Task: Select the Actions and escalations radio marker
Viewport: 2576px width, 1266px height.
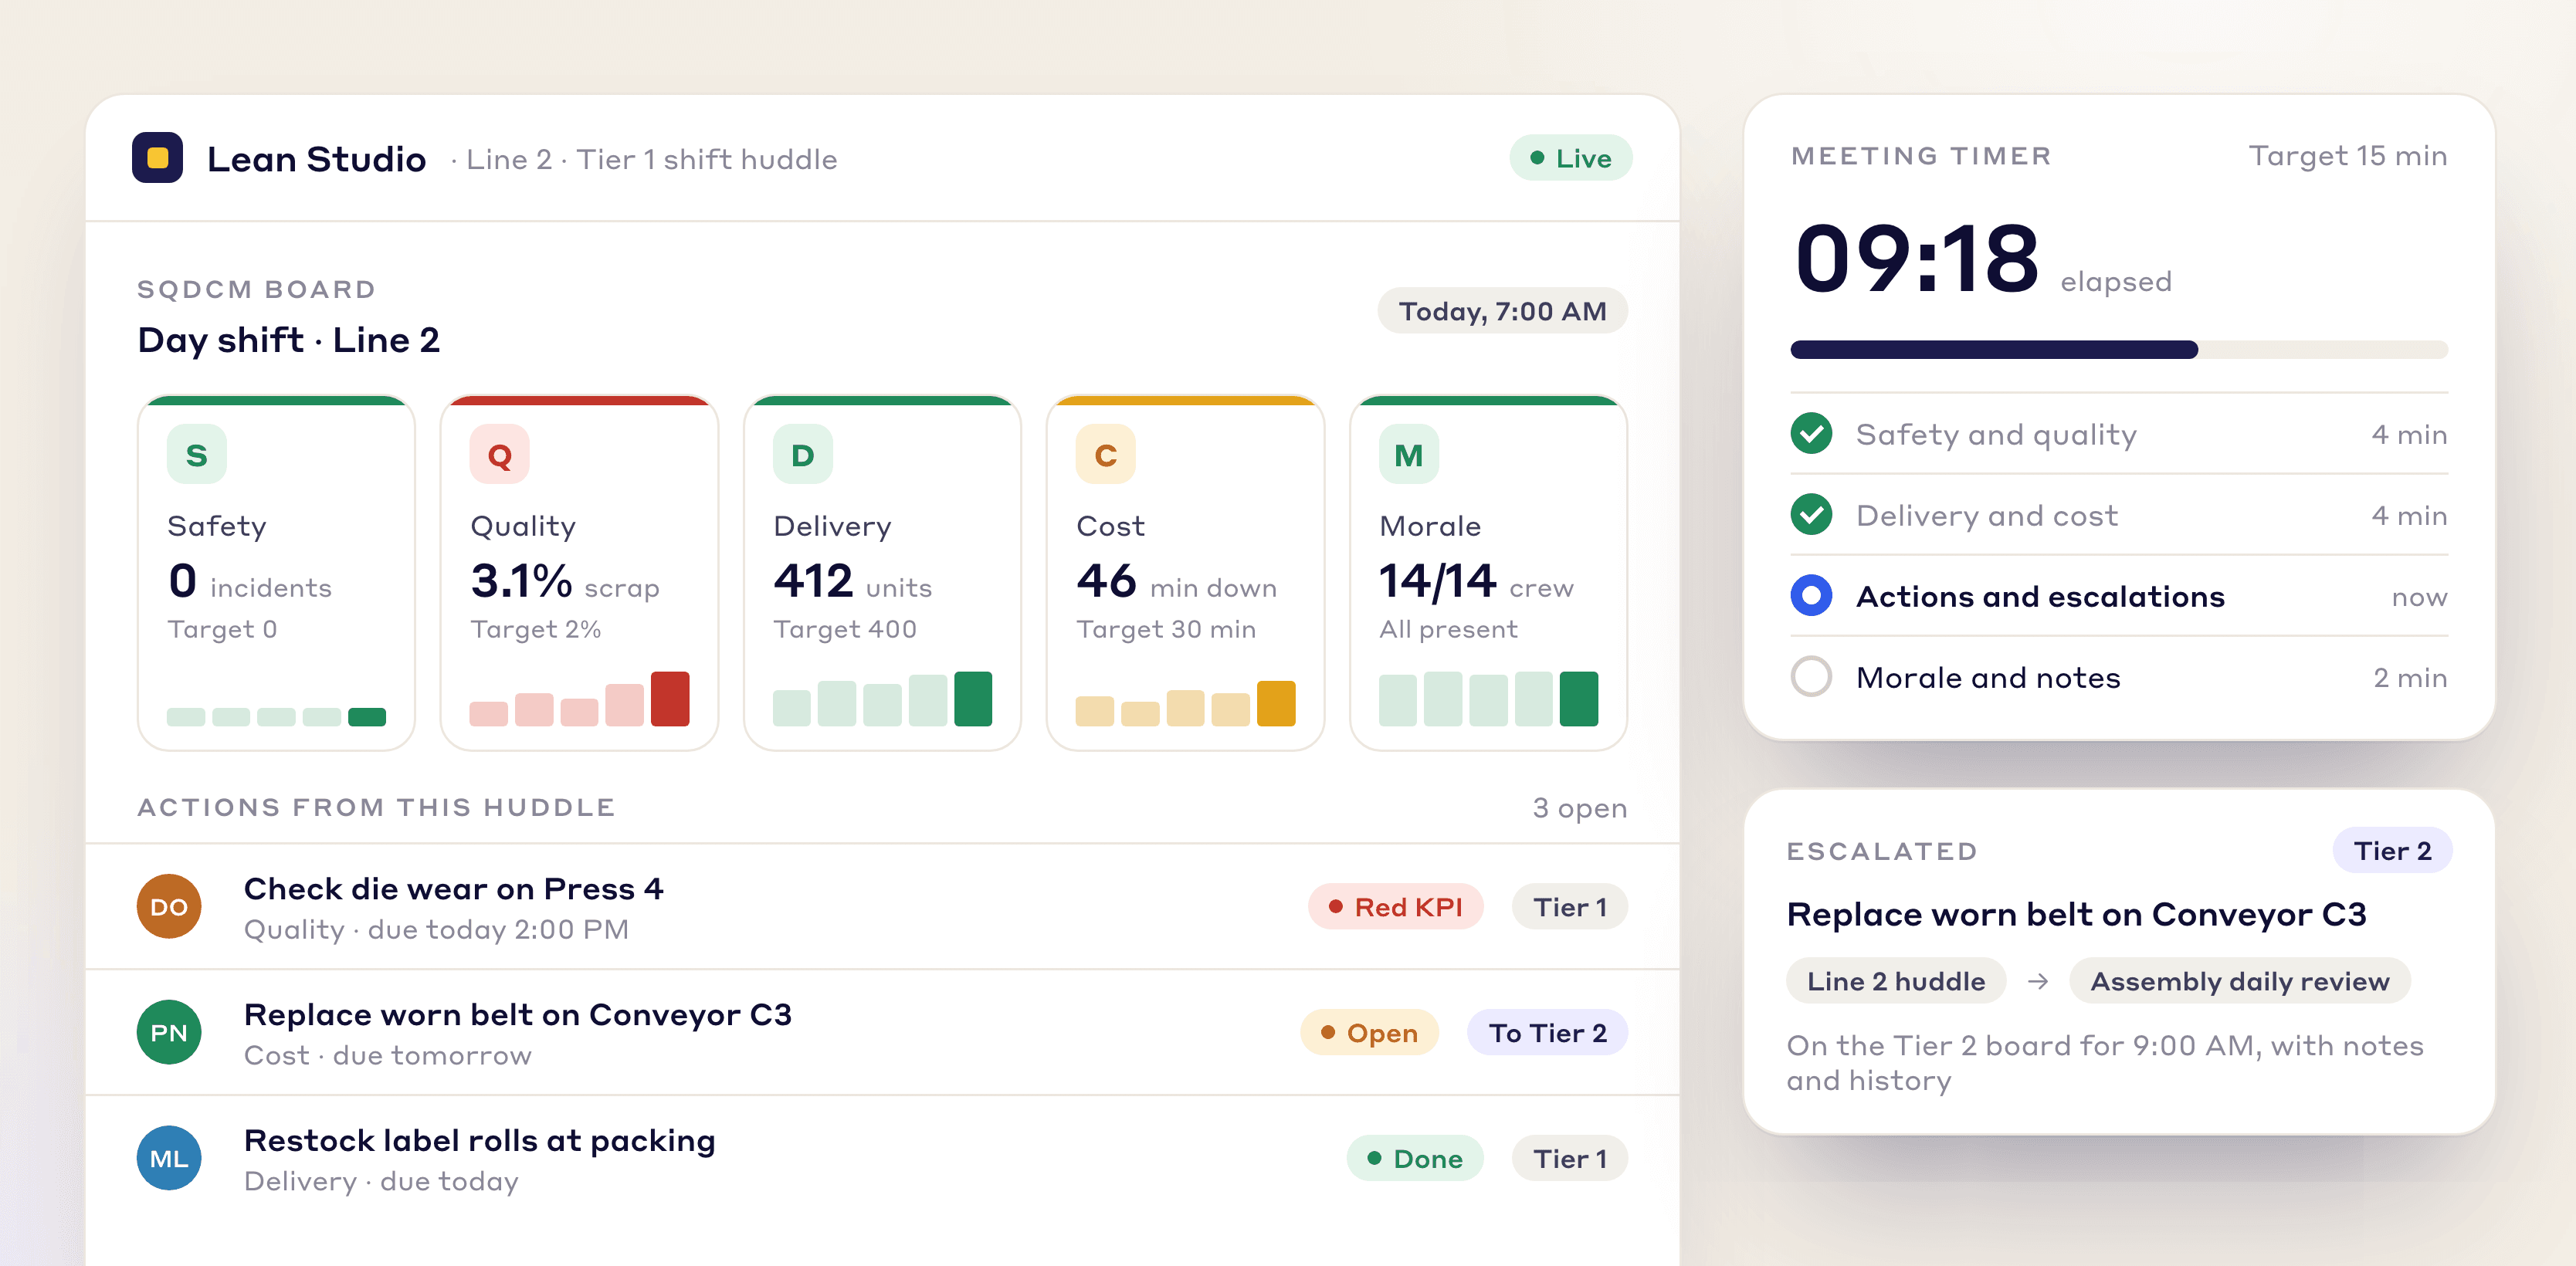Action: coord(1811,596)
